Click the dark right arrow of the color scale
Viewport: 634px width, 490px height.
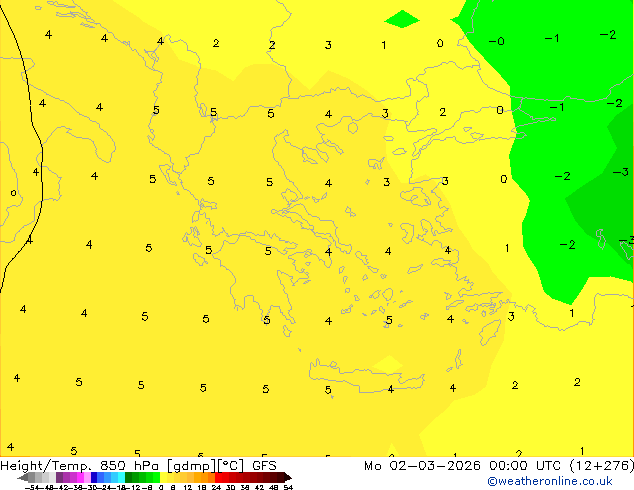[x=288, y=477]
